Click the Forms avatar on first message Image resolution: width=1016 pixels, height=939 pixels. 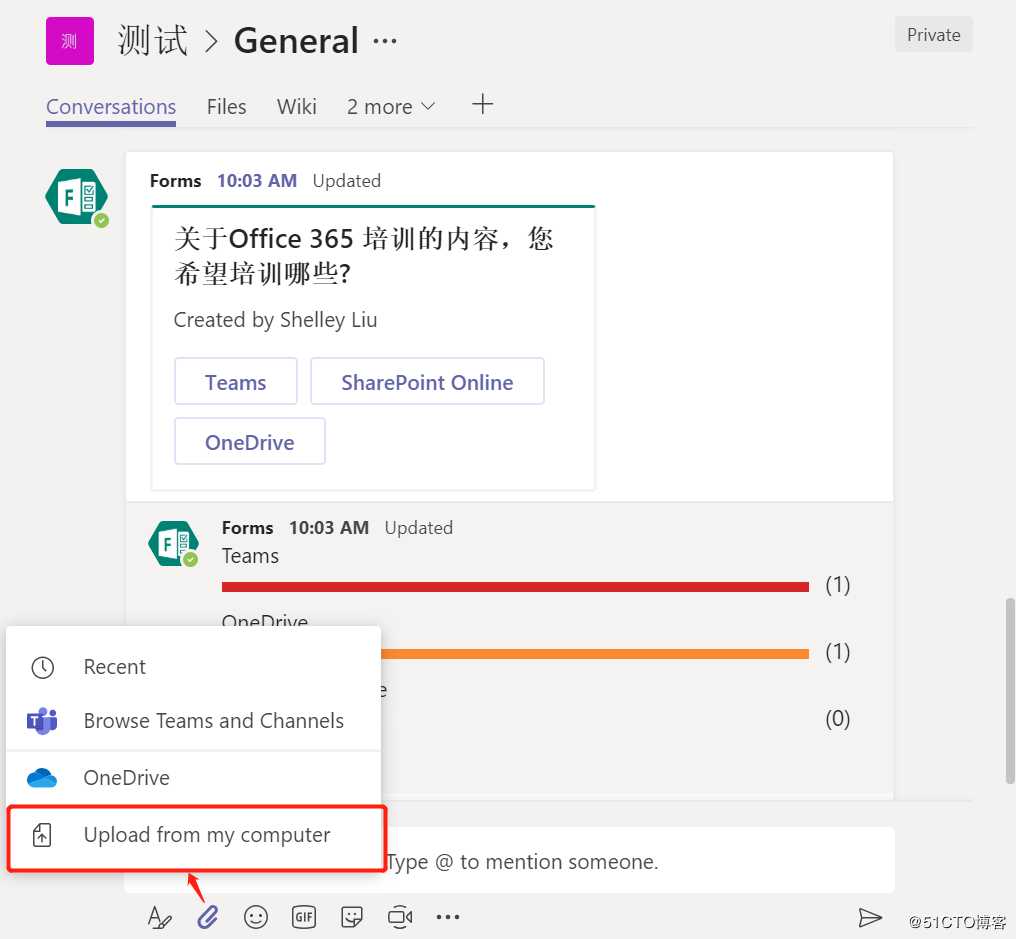point(77,197)
